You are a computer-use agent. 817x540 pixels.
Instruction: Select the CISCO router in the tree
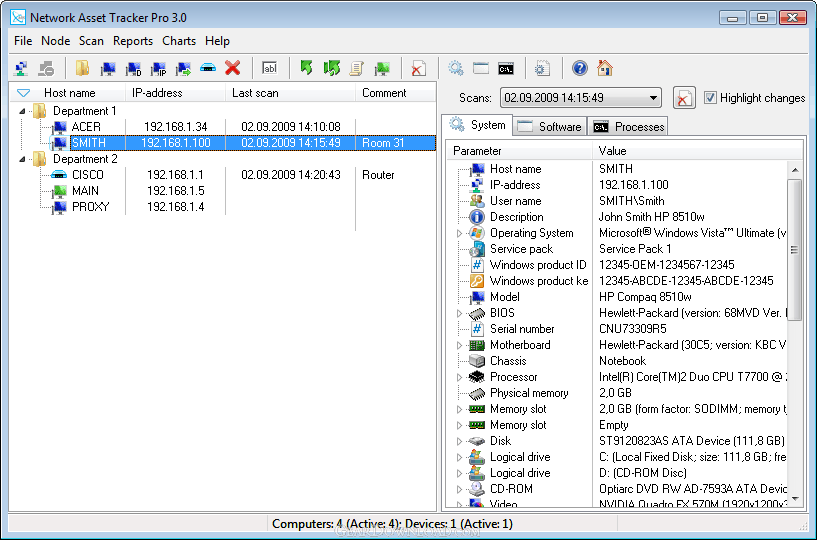(88, 175)
